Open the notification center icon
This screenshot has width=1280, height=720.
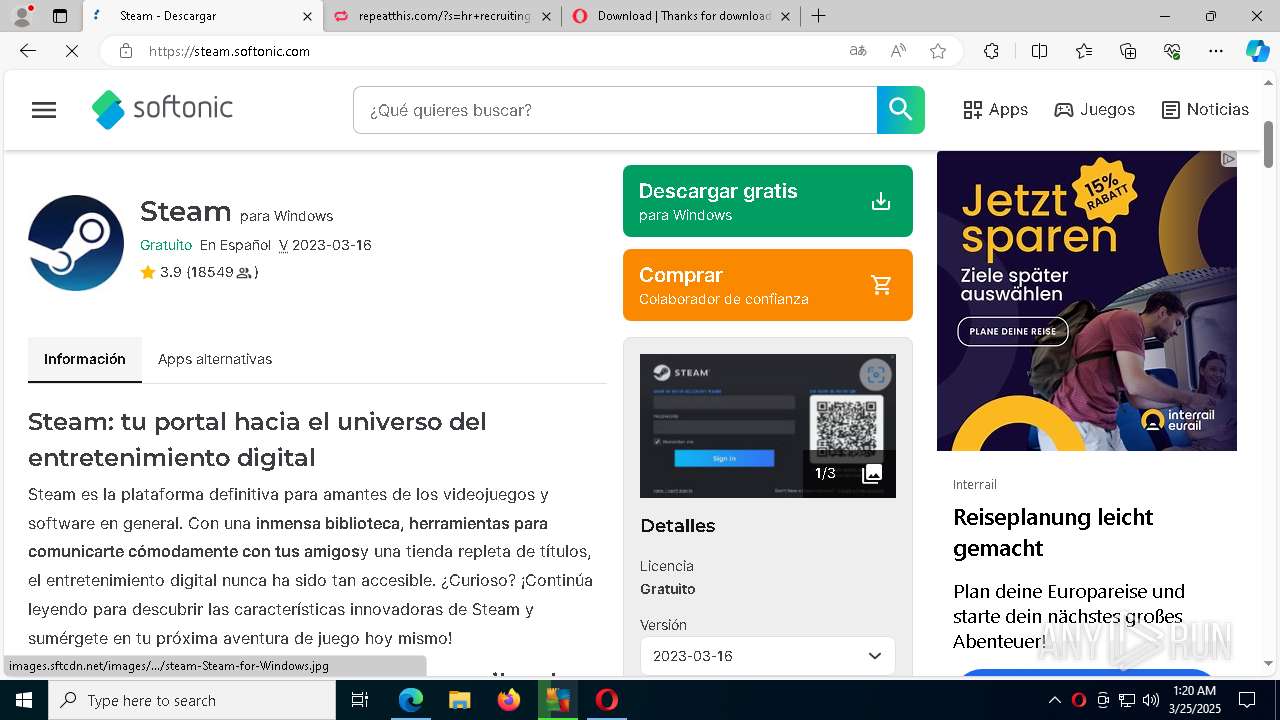[x=1247, y=700]
